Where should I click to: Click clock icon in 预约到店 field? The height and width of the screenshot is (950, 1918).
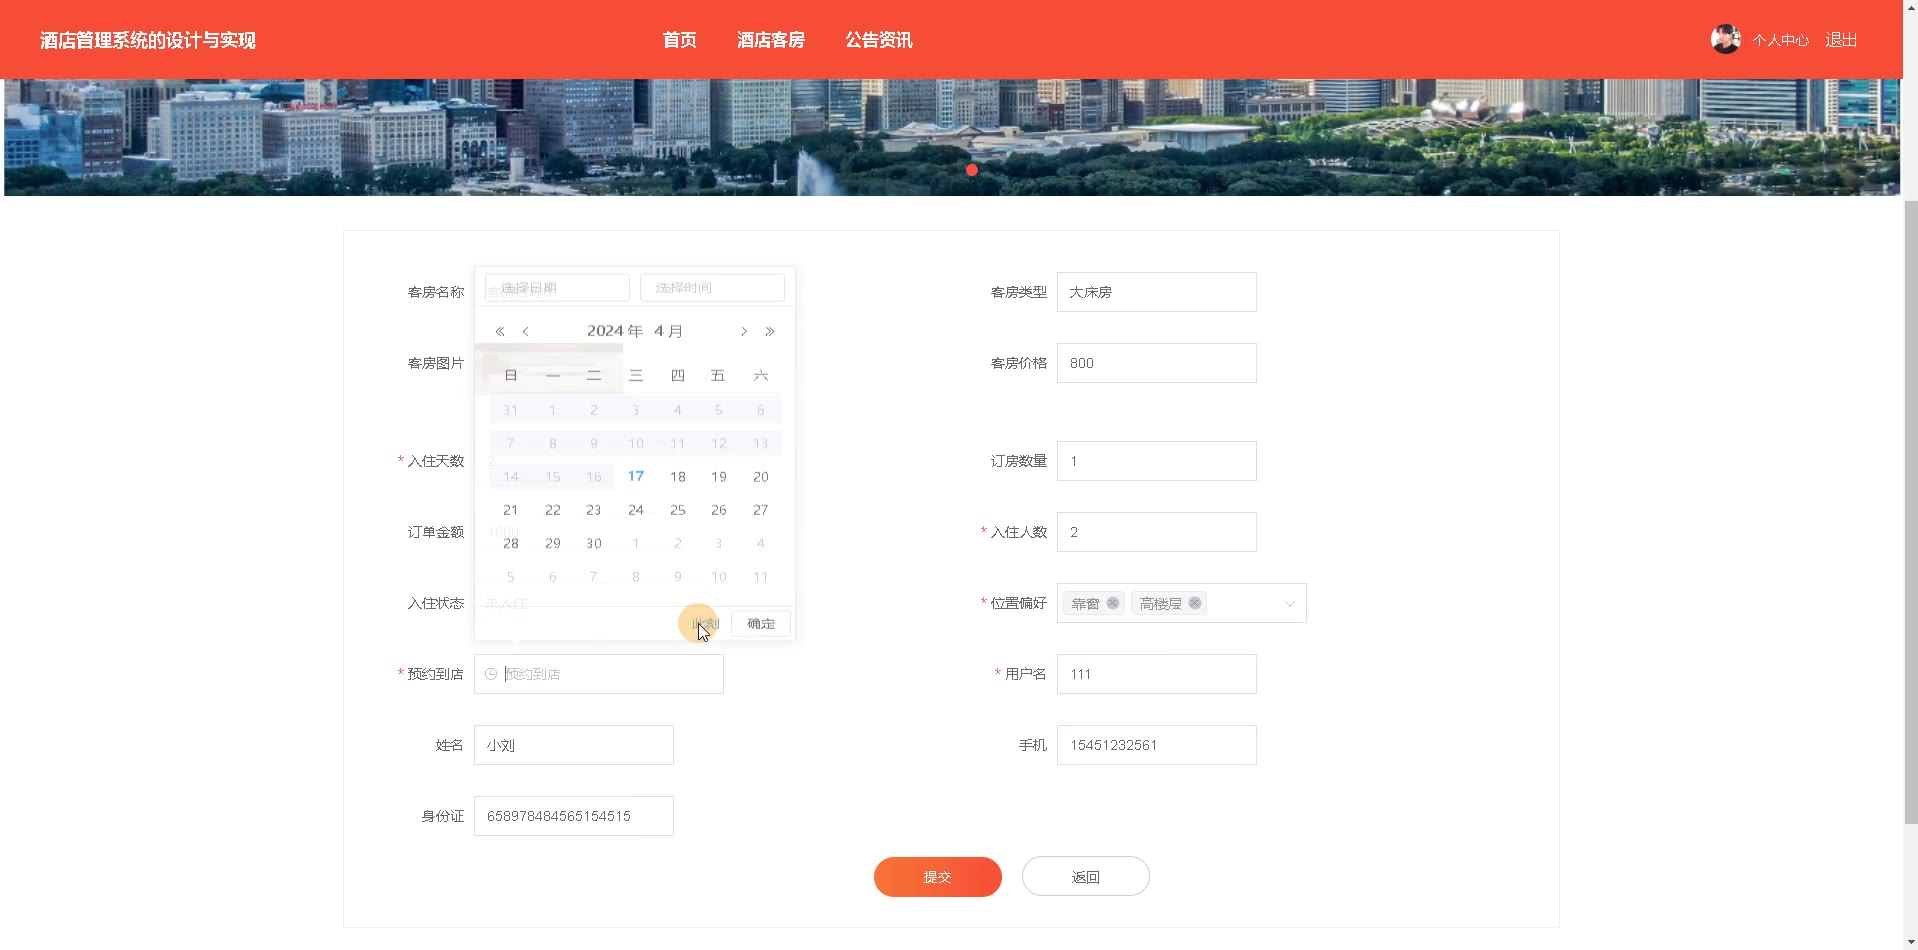point(491,674)
